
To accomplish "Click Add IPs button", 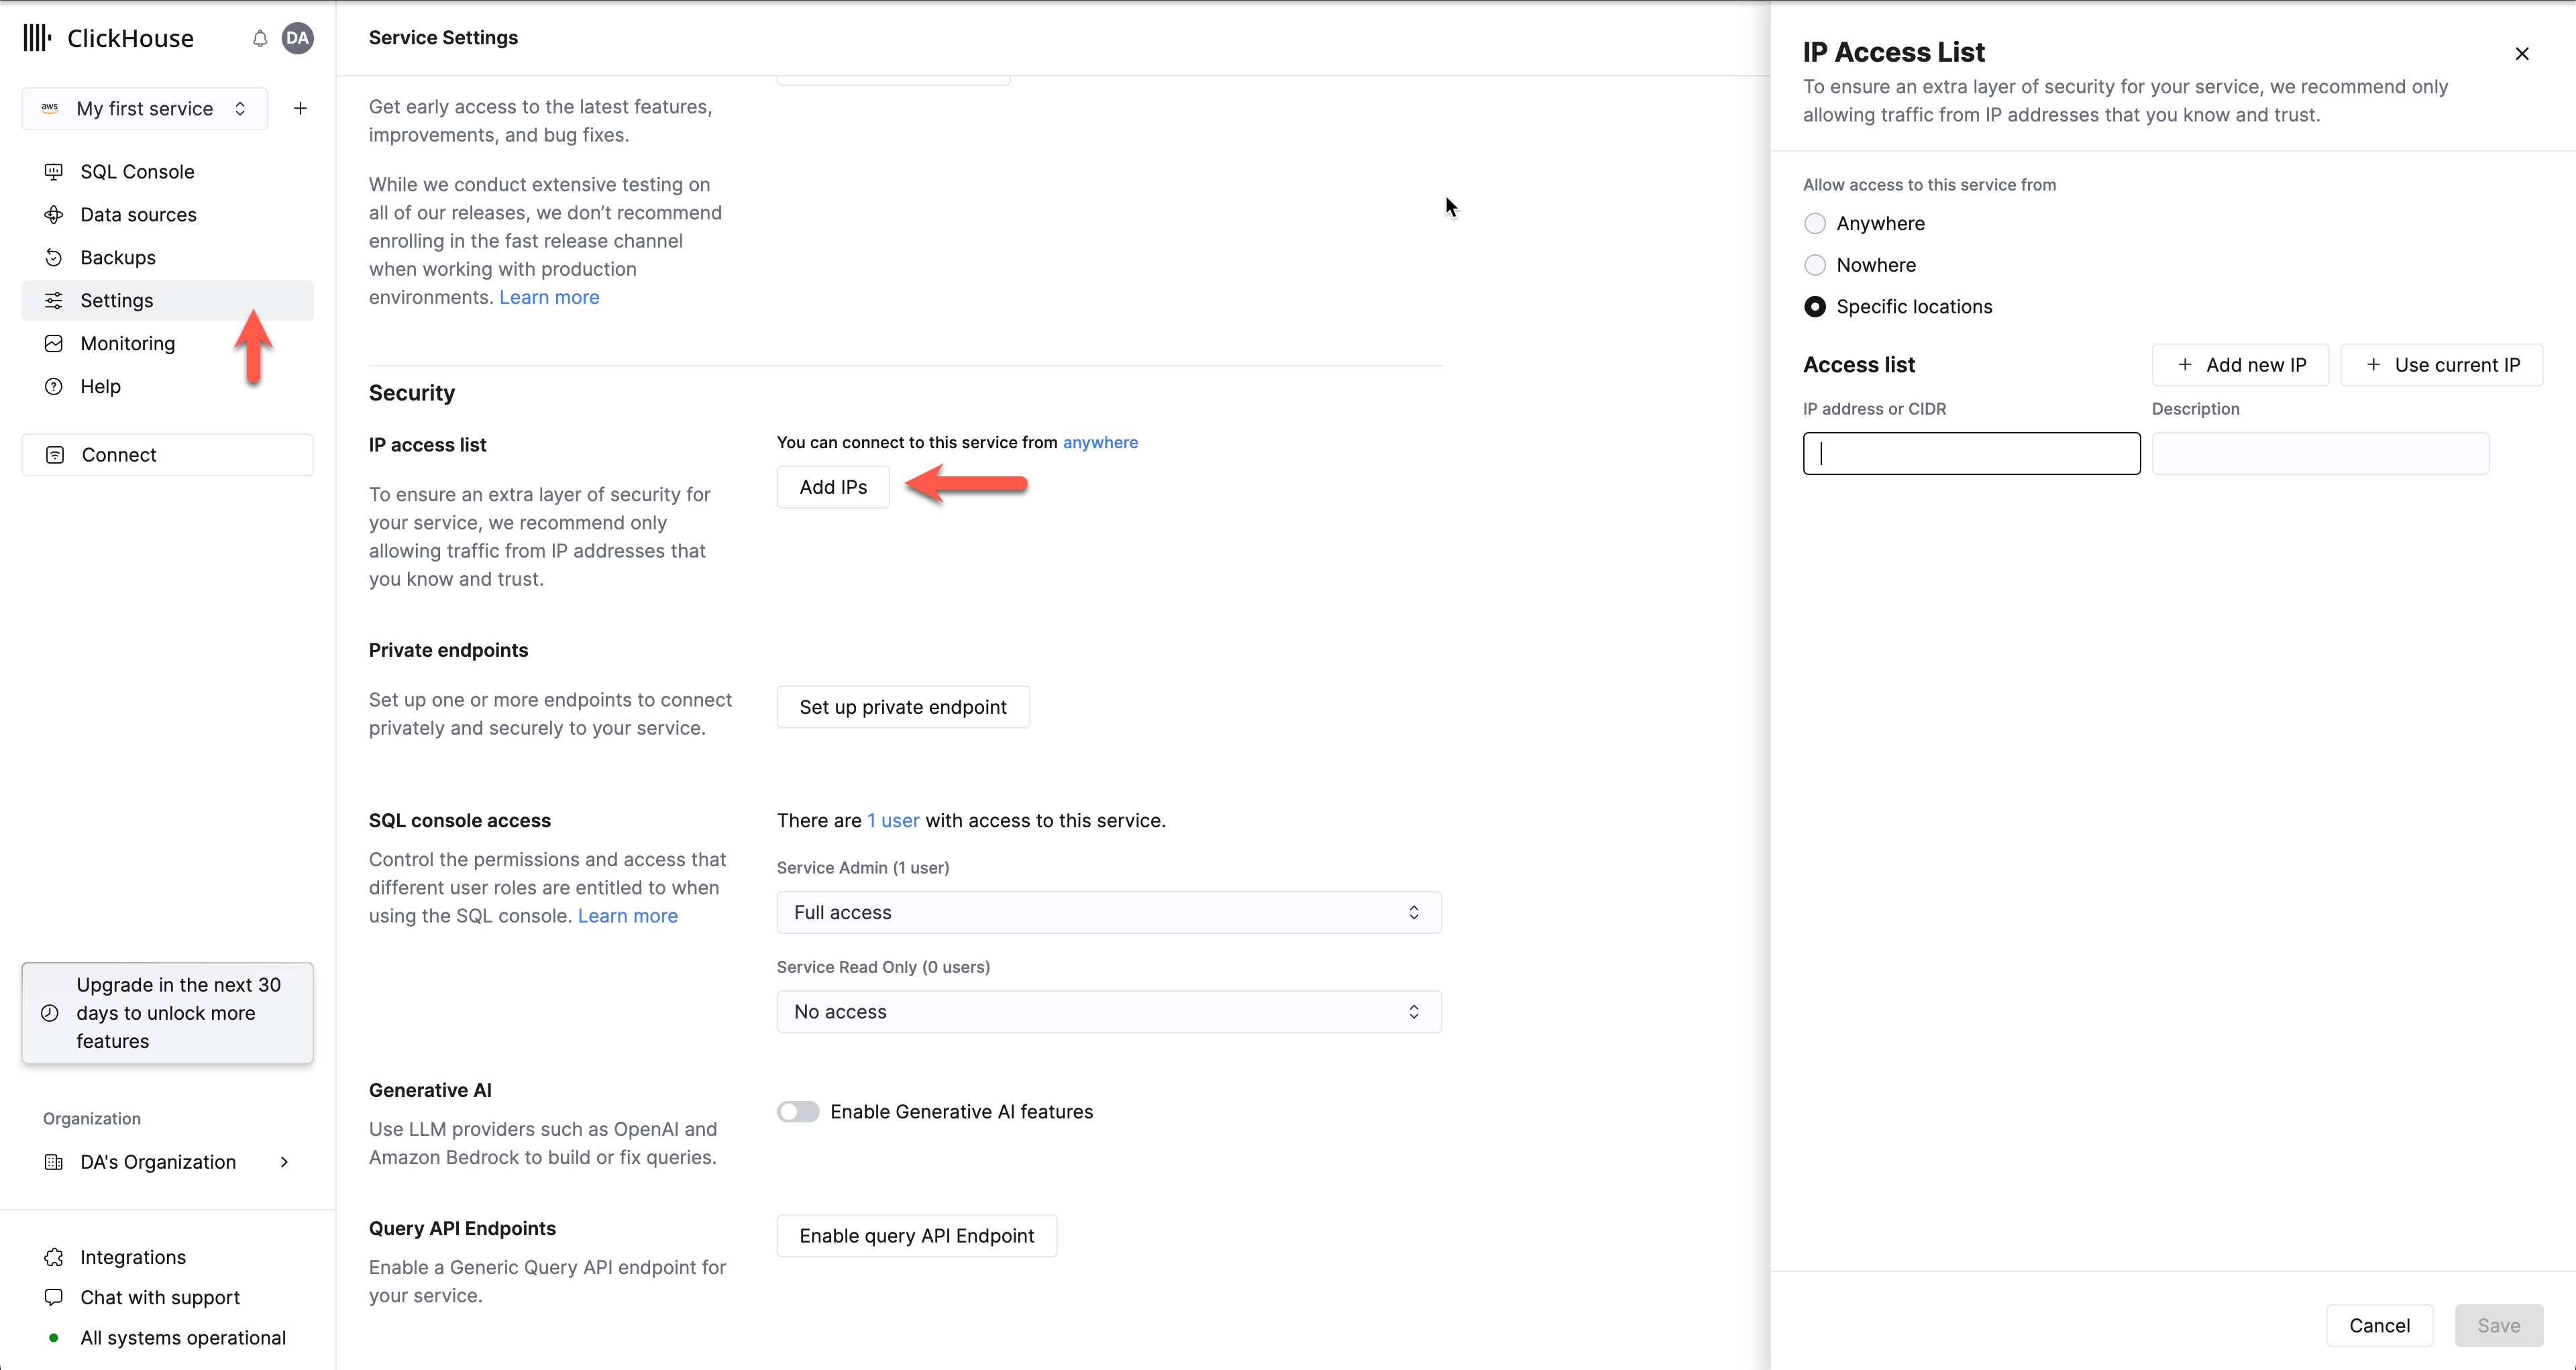I will click(835, 487).
